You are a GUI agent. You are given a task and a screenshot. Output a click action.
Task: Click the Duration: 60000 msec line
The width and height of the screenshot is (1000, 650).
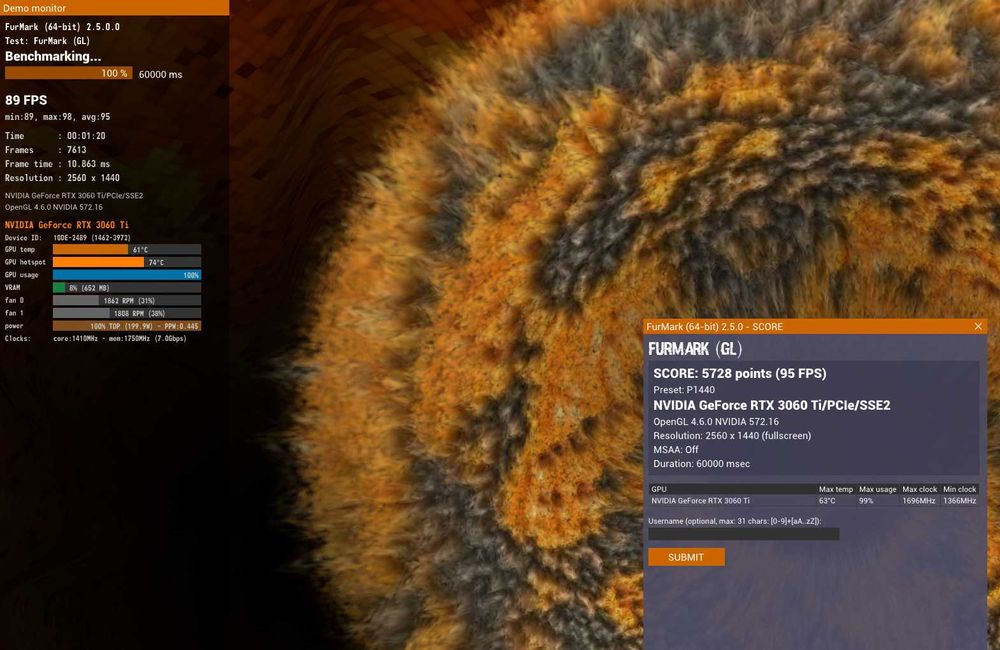click(702, 464)
